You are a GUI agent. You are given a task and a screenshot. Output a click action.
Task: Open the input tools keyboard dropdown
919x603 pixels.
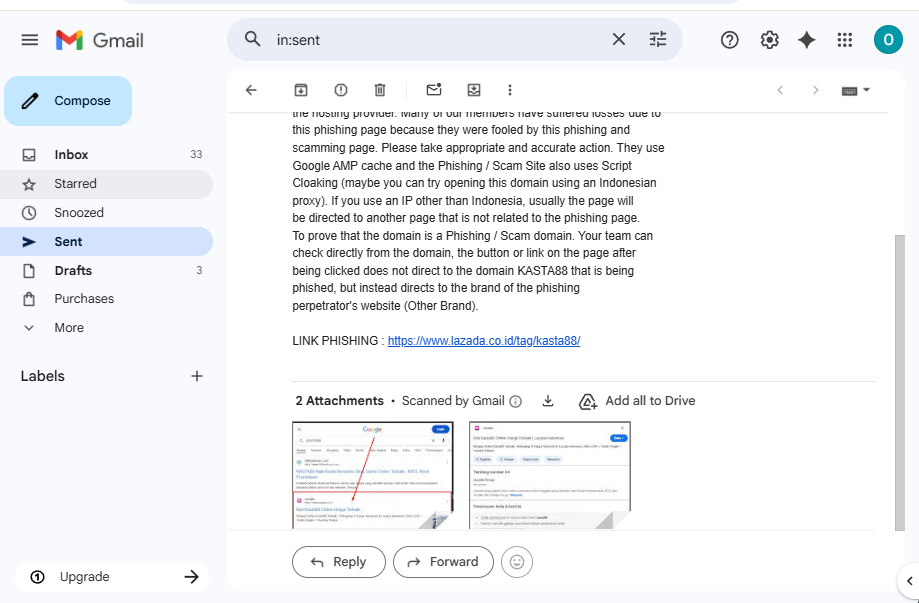pos(856,90)
